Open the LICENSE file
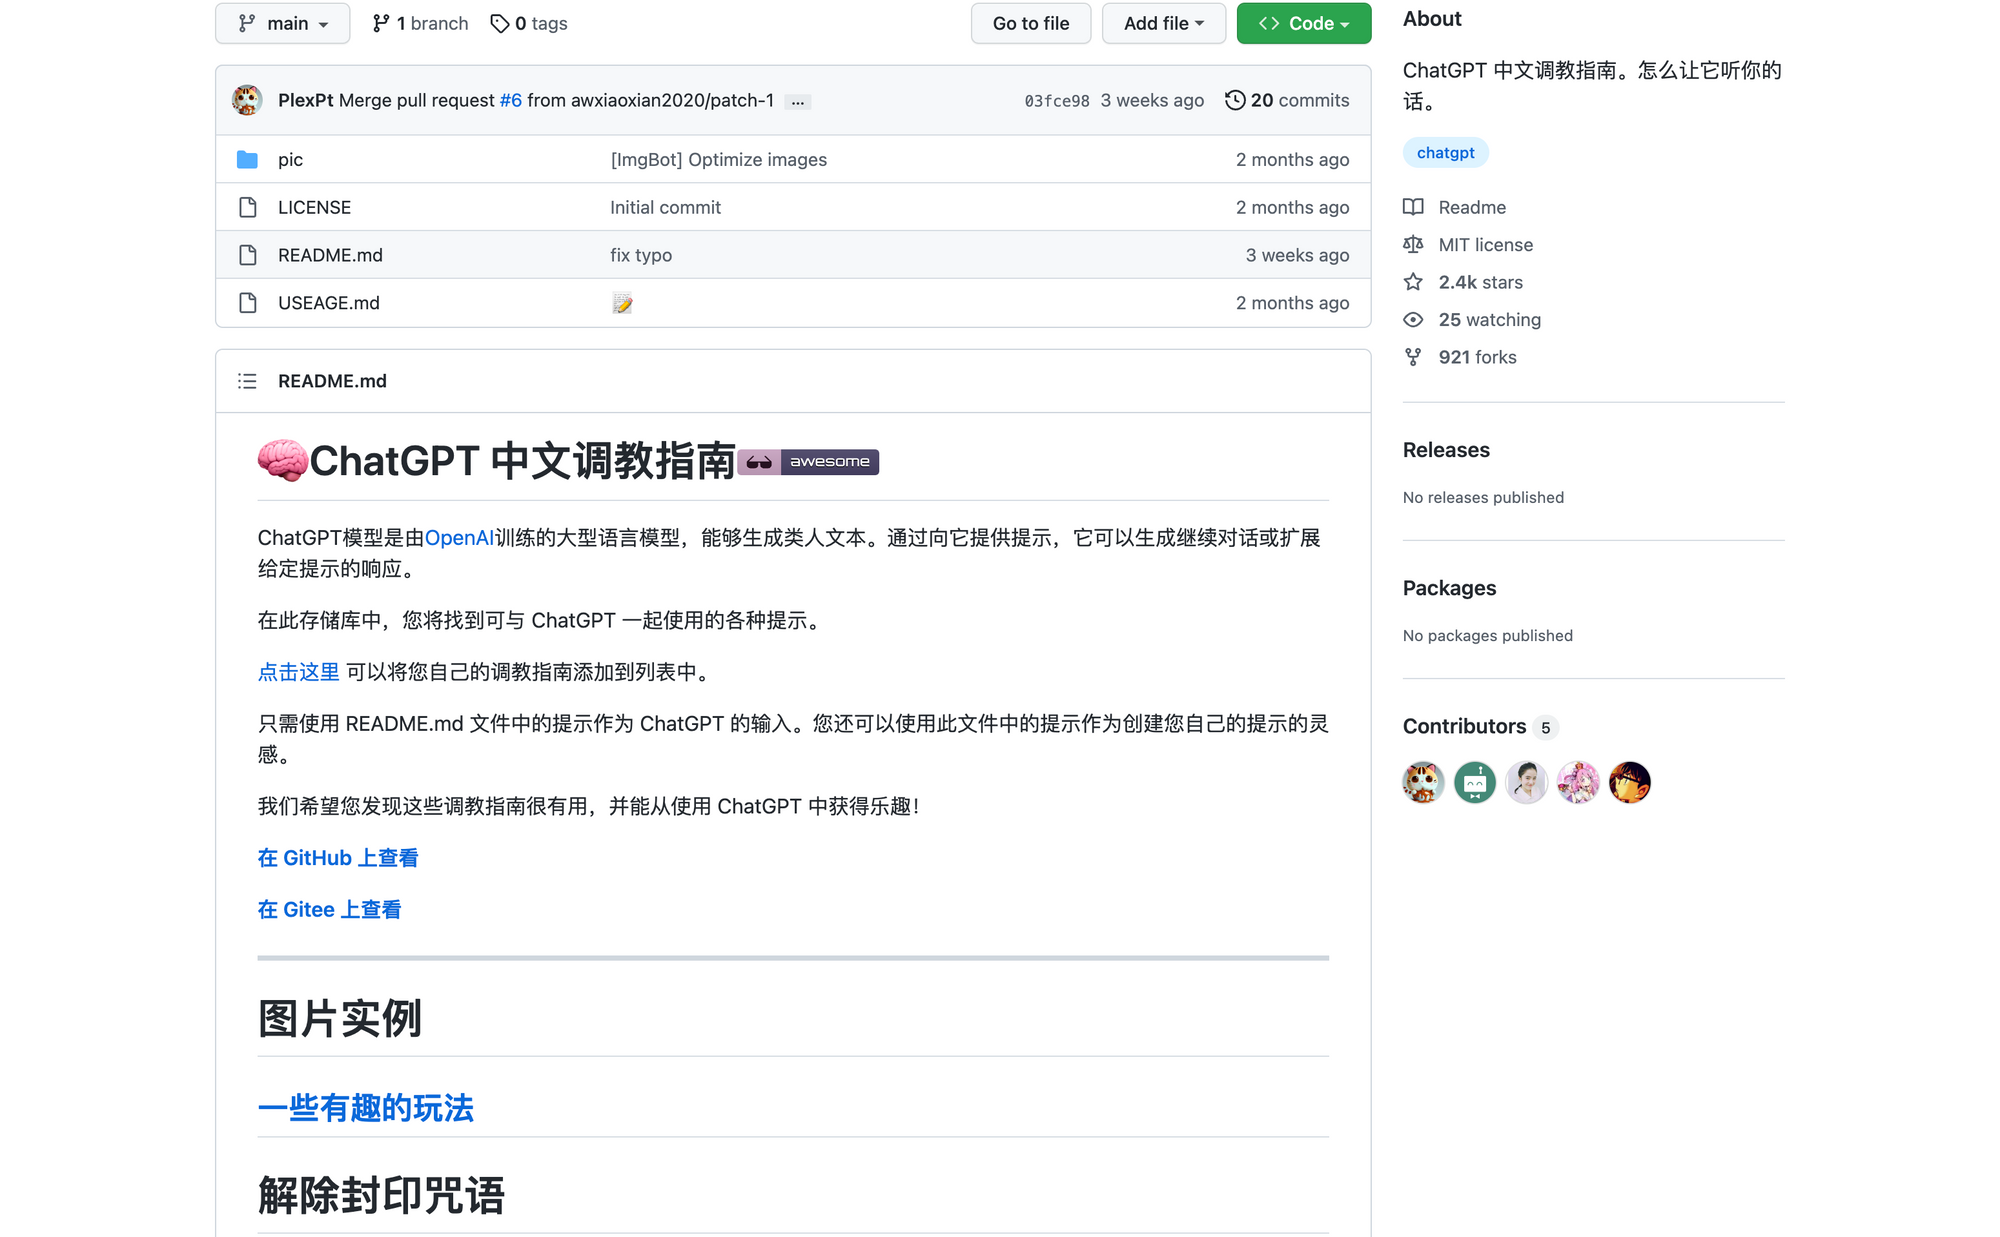Viewport: 2000px width, 1237px height. (x=314, y=207)
